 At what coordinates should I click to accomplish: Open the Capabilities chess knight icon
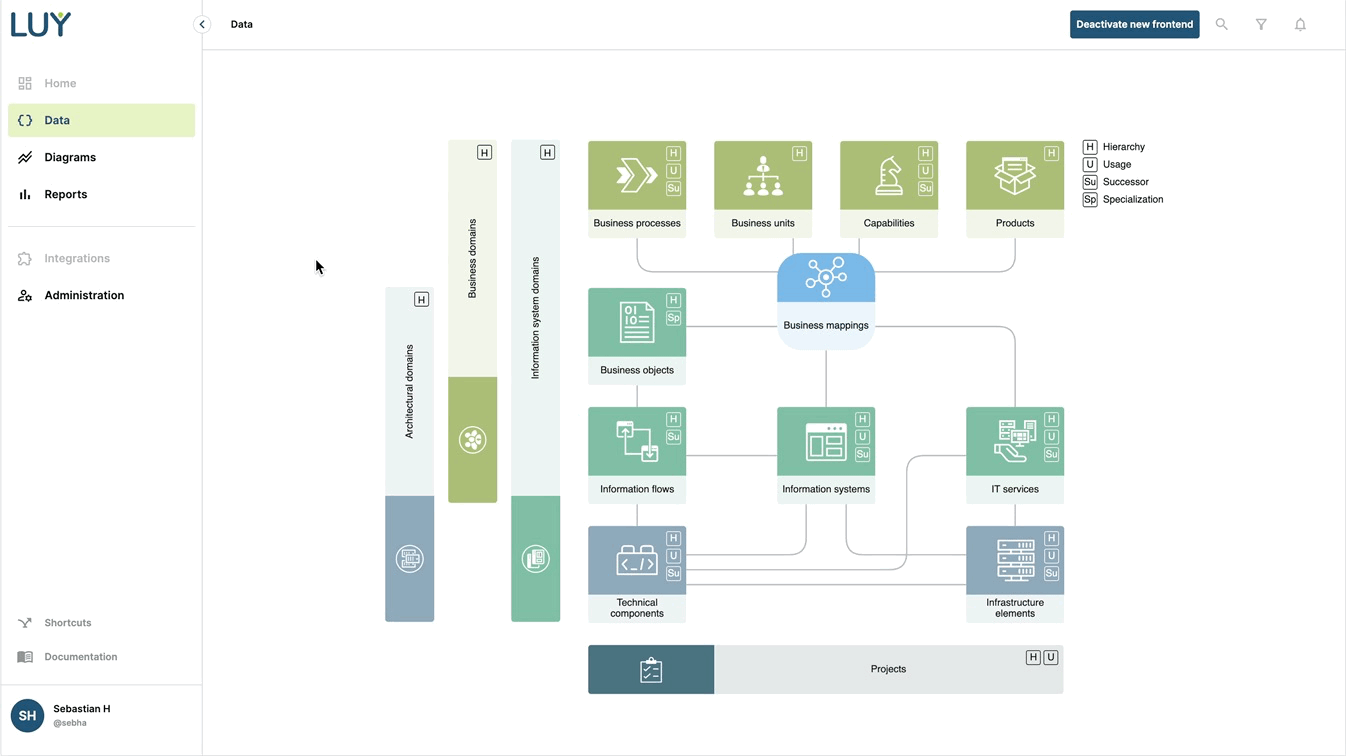click(888, 176)
